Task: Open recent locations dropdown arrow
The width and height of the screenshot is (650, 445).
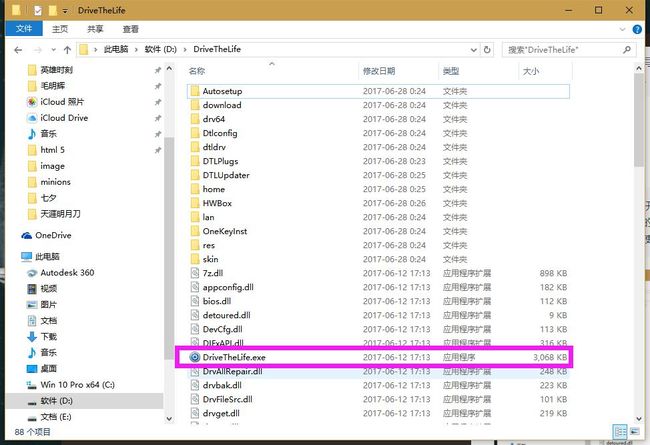Action: pyautogui.click(x=53, y=50)
